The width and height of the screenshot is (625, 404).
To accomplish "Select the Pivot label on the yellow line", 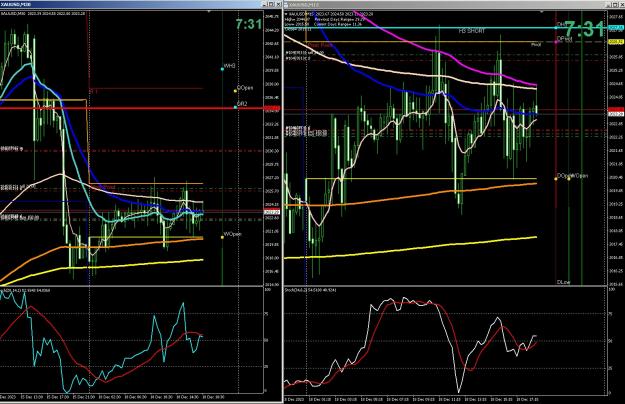I will (536, 45).
